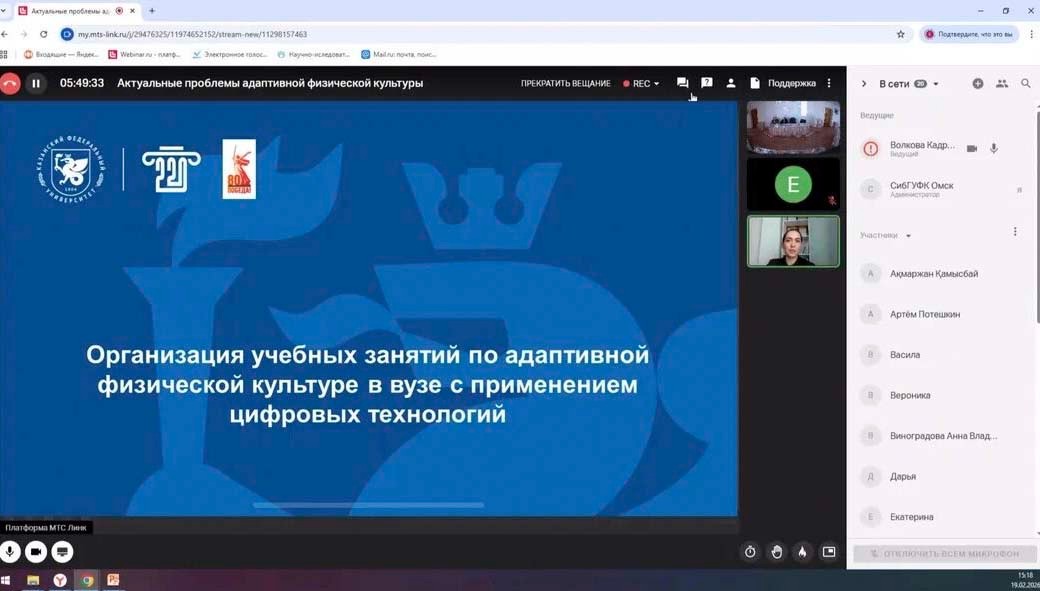Click the camera icon next to Волкова Кадр...

[971, 148]
